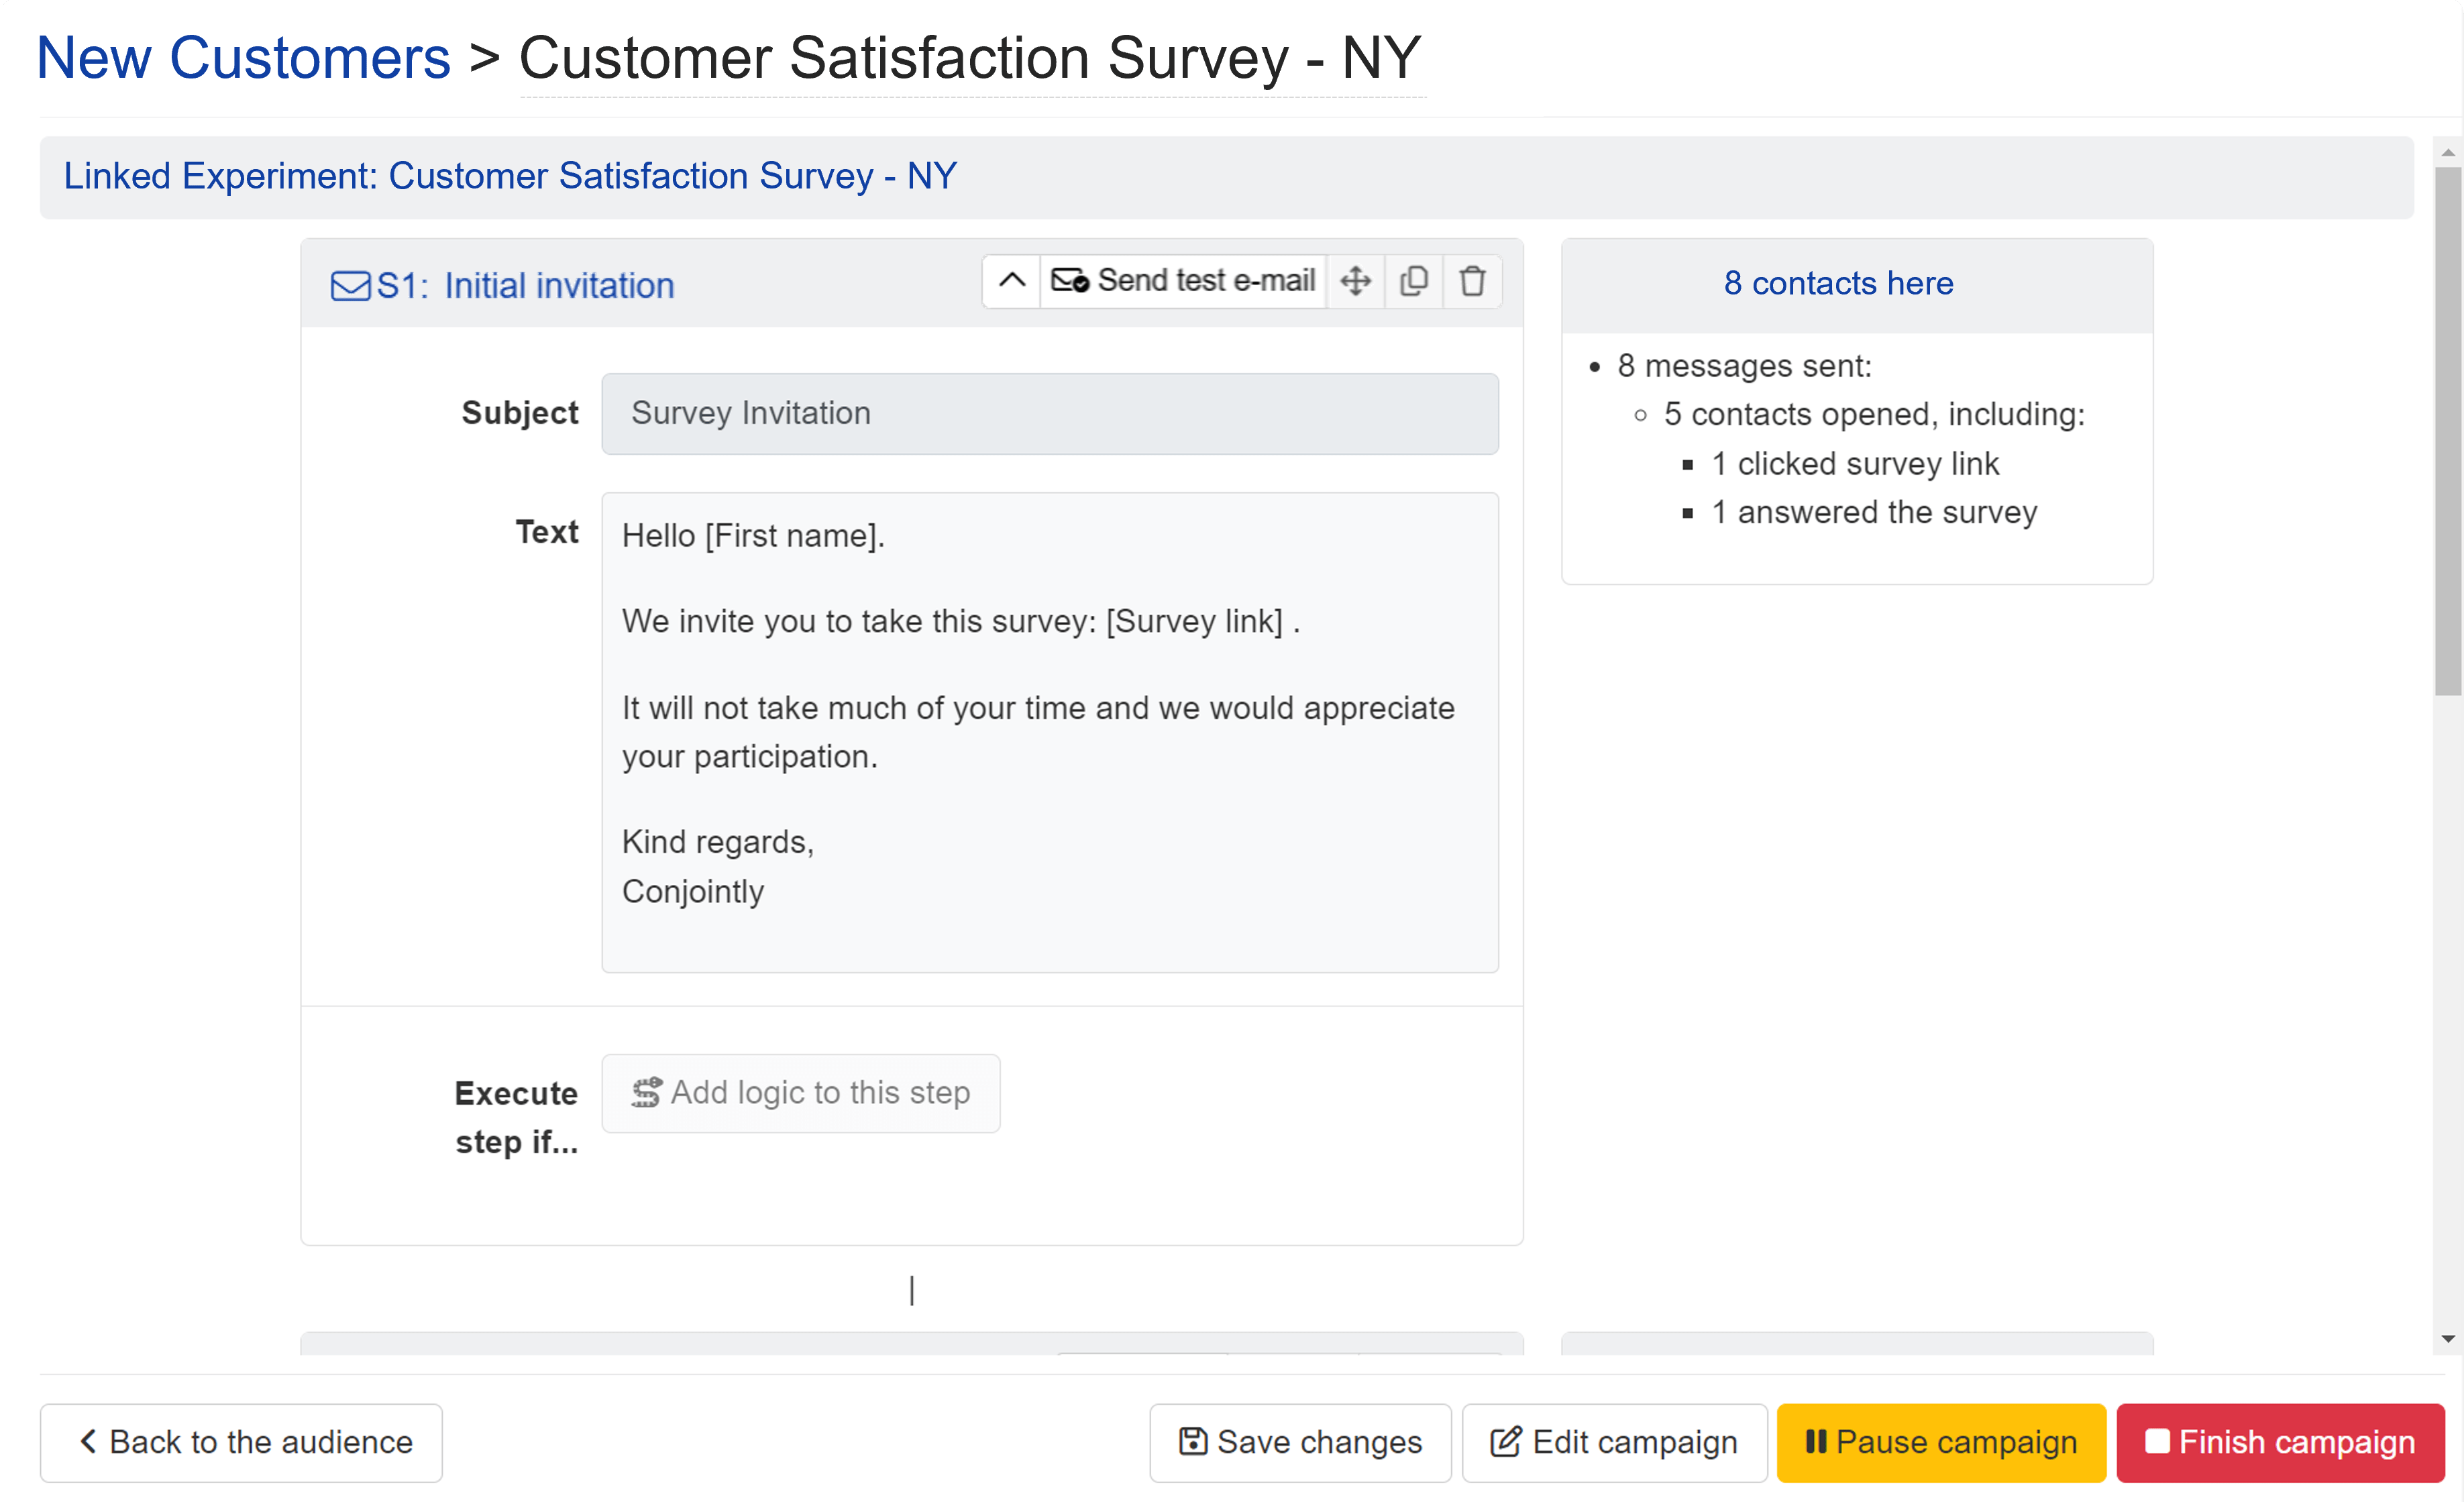The height and width of the screenshot is (1502, 2464).
Task: Save changes to the campaign
Action: [x=1300, y=1442]
